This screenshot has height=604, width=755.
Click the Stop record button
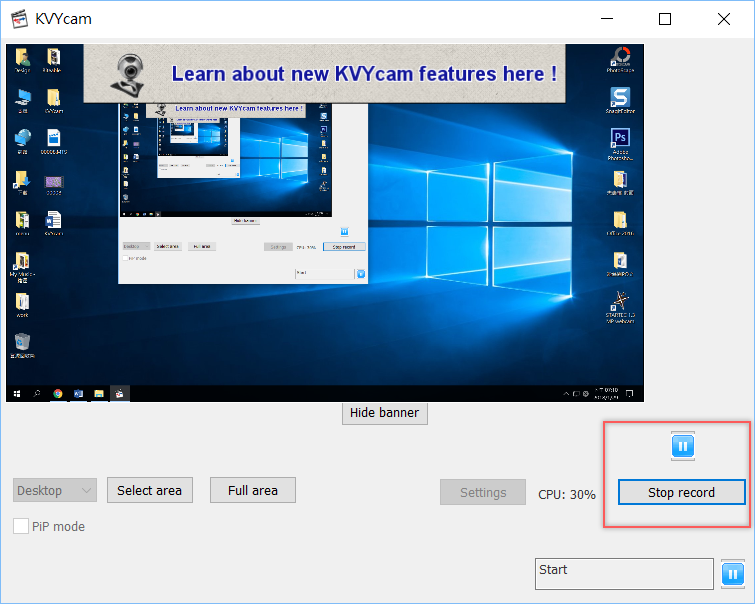point(681,493)
